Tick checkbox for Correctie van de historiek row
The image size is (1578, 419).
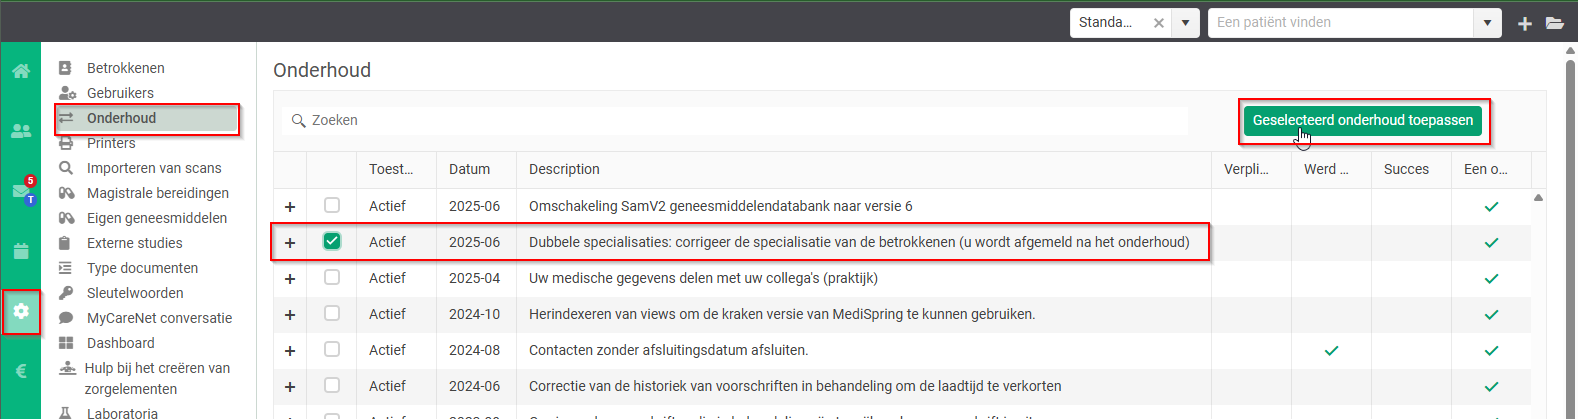(x=332, y=385)
